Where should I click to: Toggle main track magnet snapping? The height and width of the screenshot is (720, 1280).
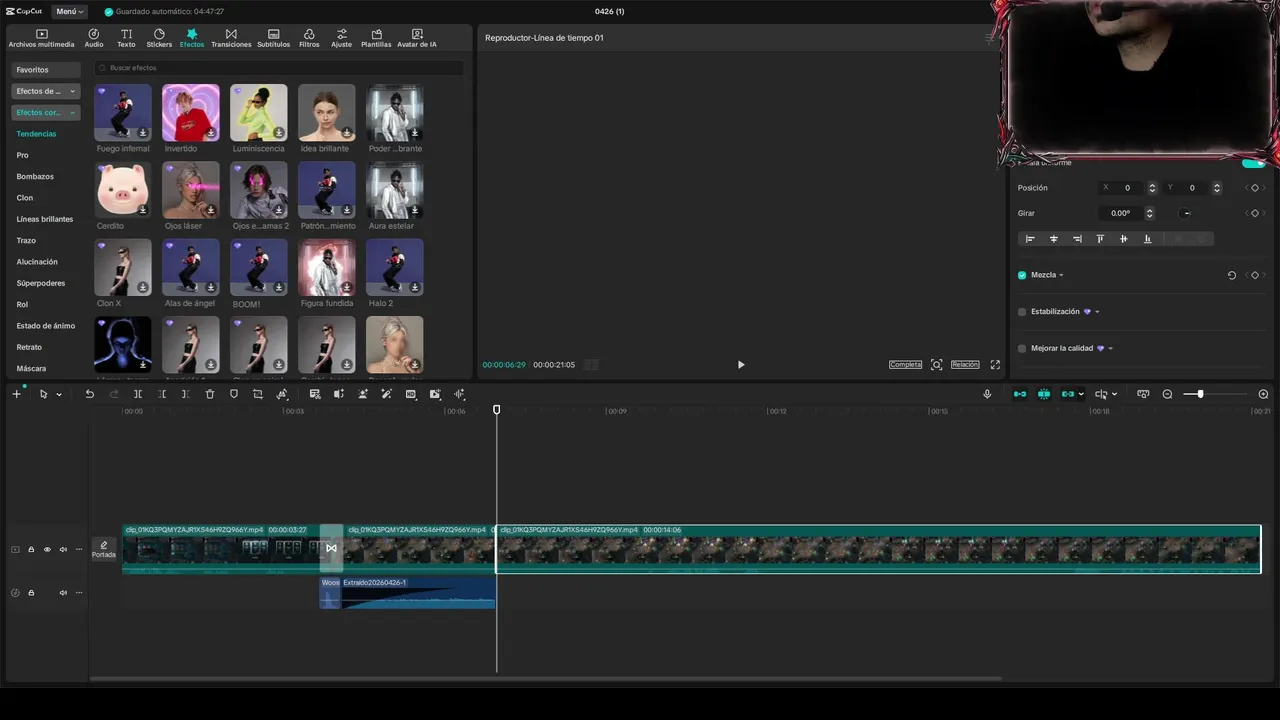(x=1020, y=394)
